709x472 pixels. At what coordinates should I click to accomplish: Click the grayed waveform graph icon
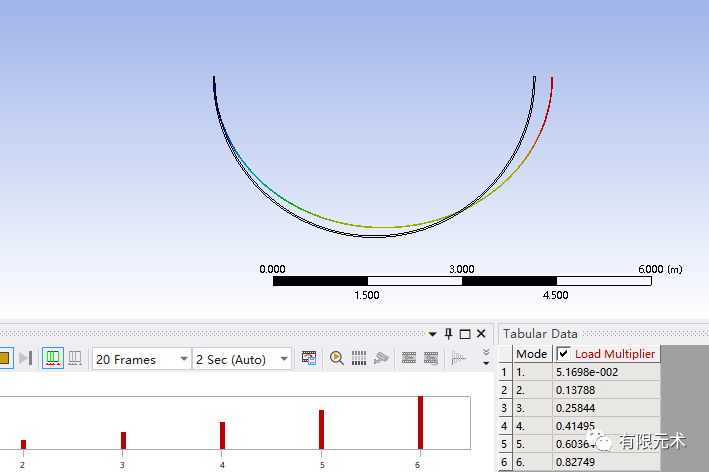[458, 359]
